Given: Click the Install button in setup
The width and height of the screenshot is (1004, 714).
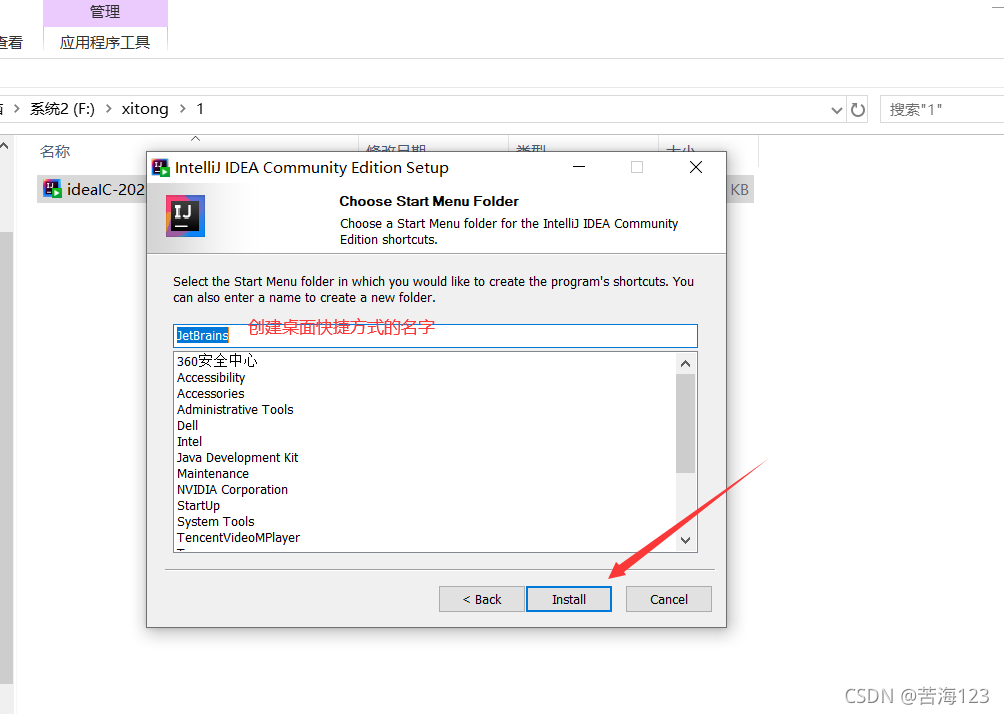Looking at the screenshot, I should click(569, 599).
